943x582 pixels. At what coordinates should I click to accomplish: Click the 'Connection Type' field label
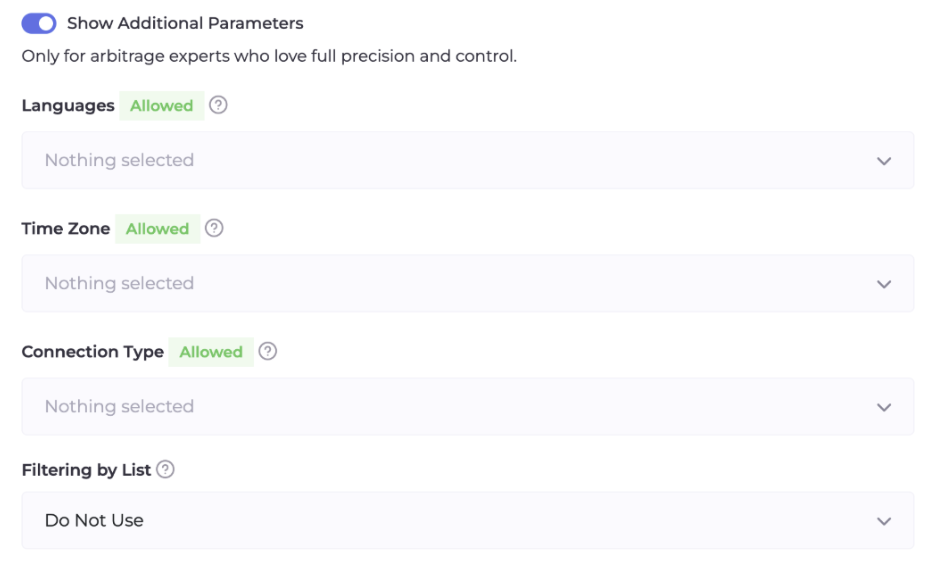coord(93,352)
